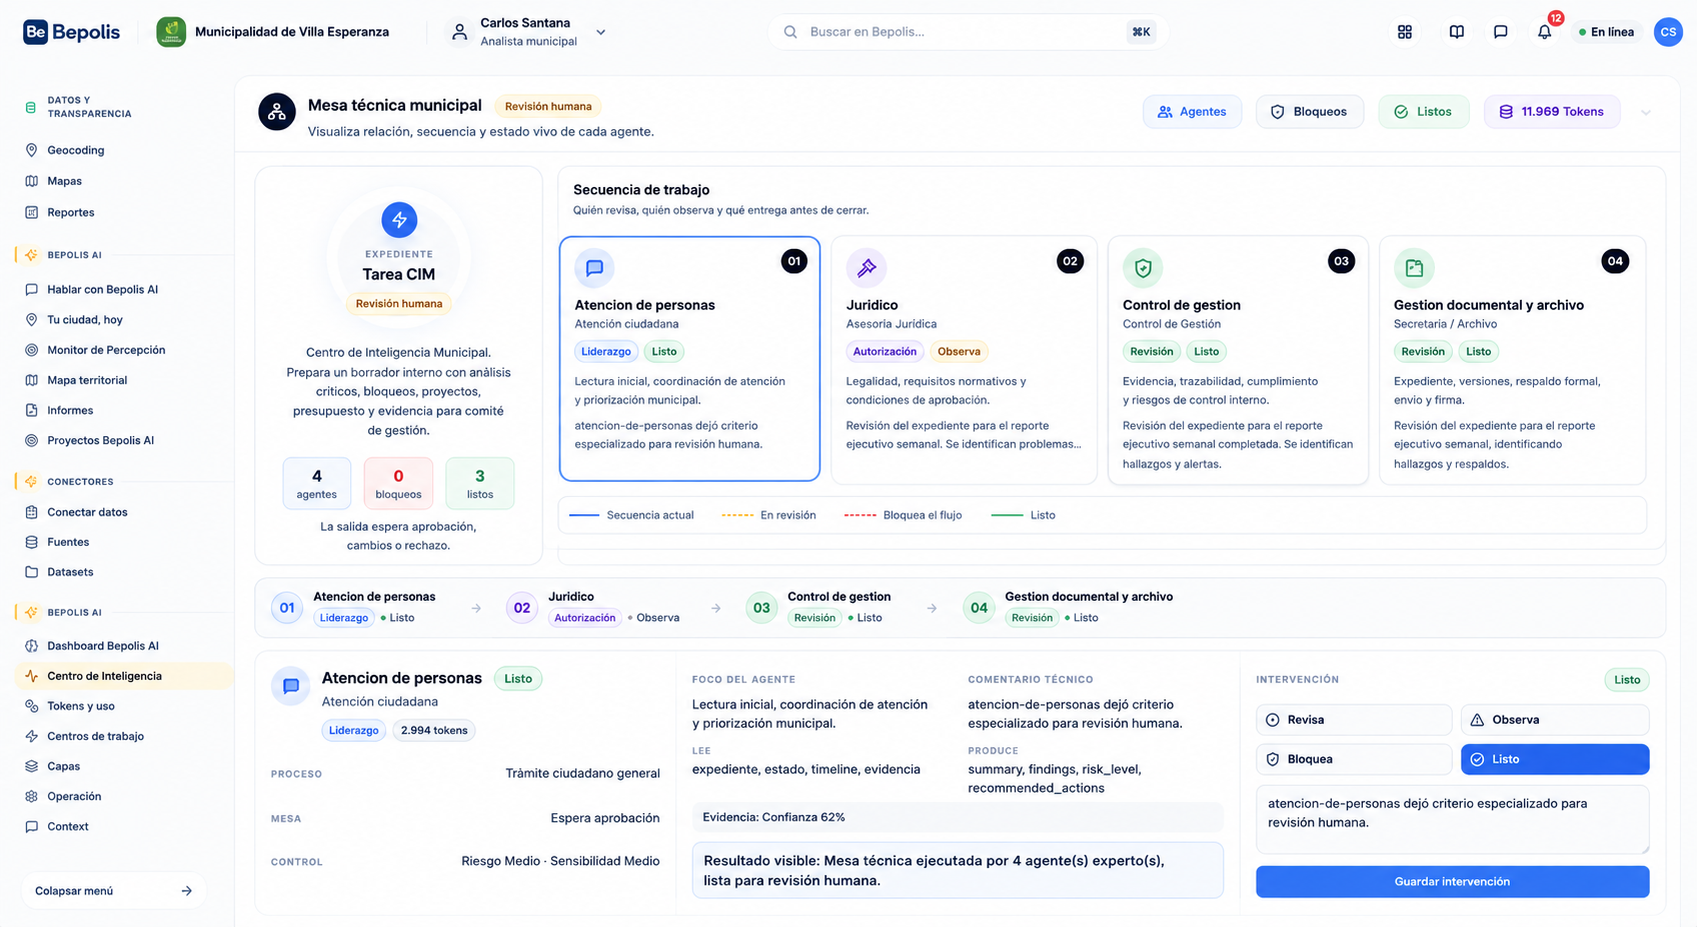Open the book documentation icon
The width and height of the screenshot is (1697, 927).
(x=1456, y=32)
